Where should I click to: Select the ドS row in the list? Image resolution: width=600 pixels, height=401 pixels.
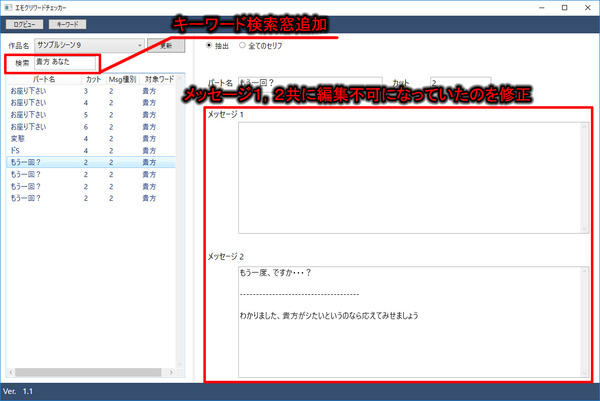tap(91, 150)
